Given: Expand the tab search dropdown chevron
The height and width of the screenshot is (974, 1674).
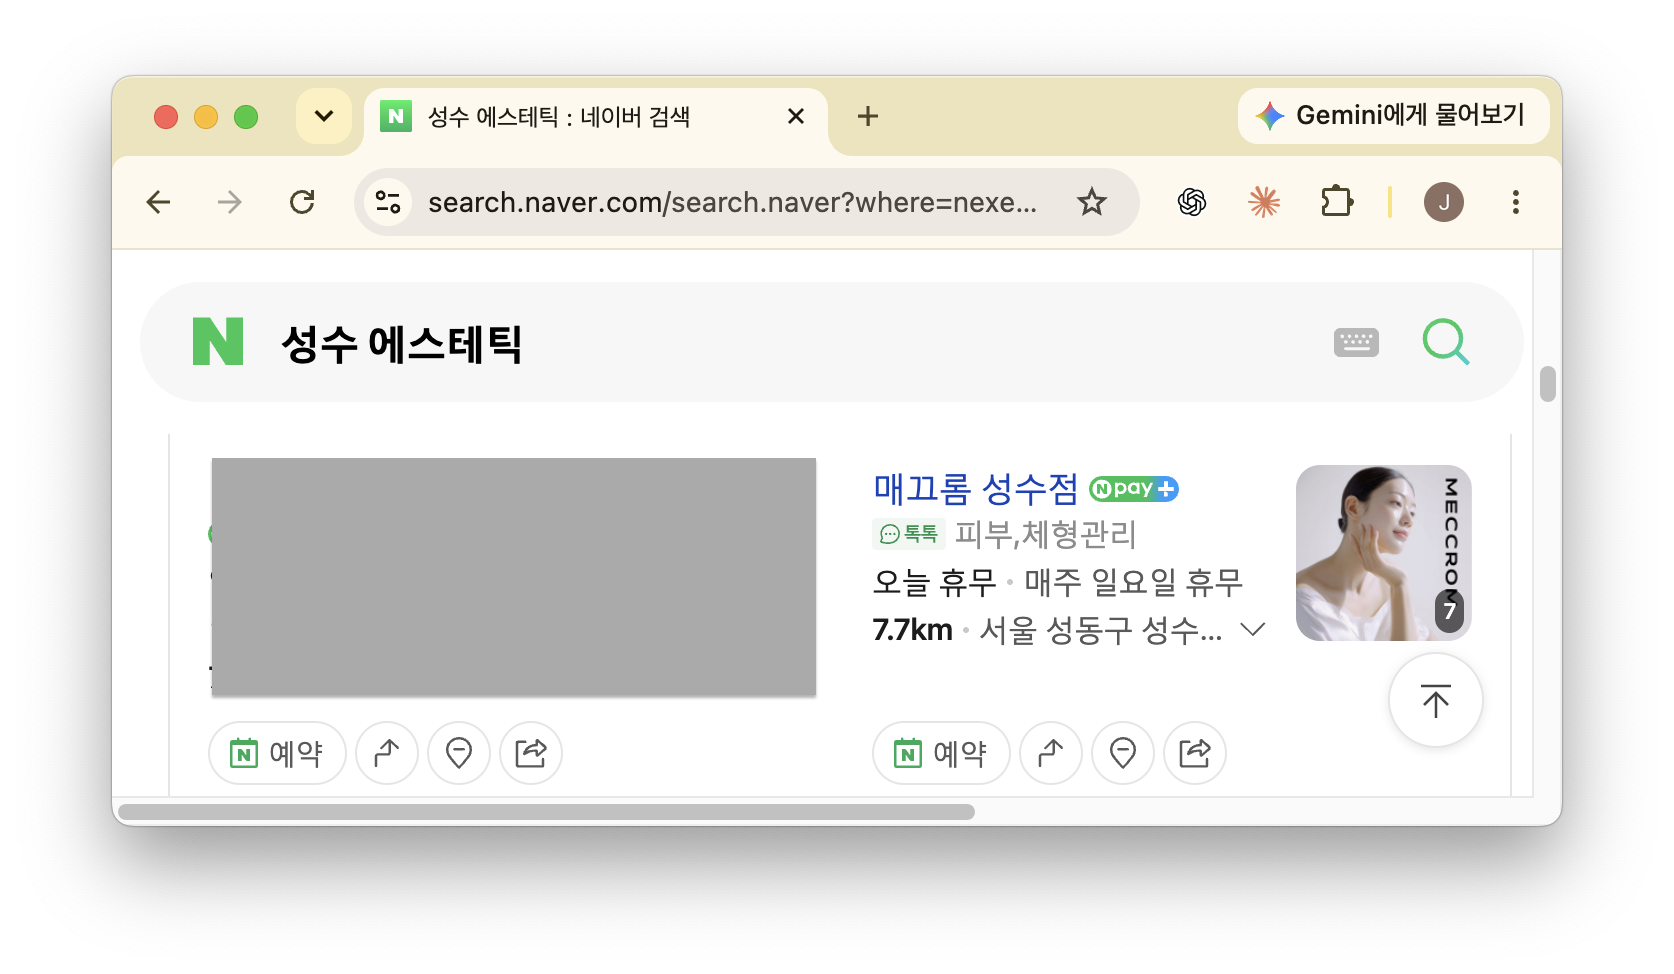Looking at the screenshot, I should point(324,116).
